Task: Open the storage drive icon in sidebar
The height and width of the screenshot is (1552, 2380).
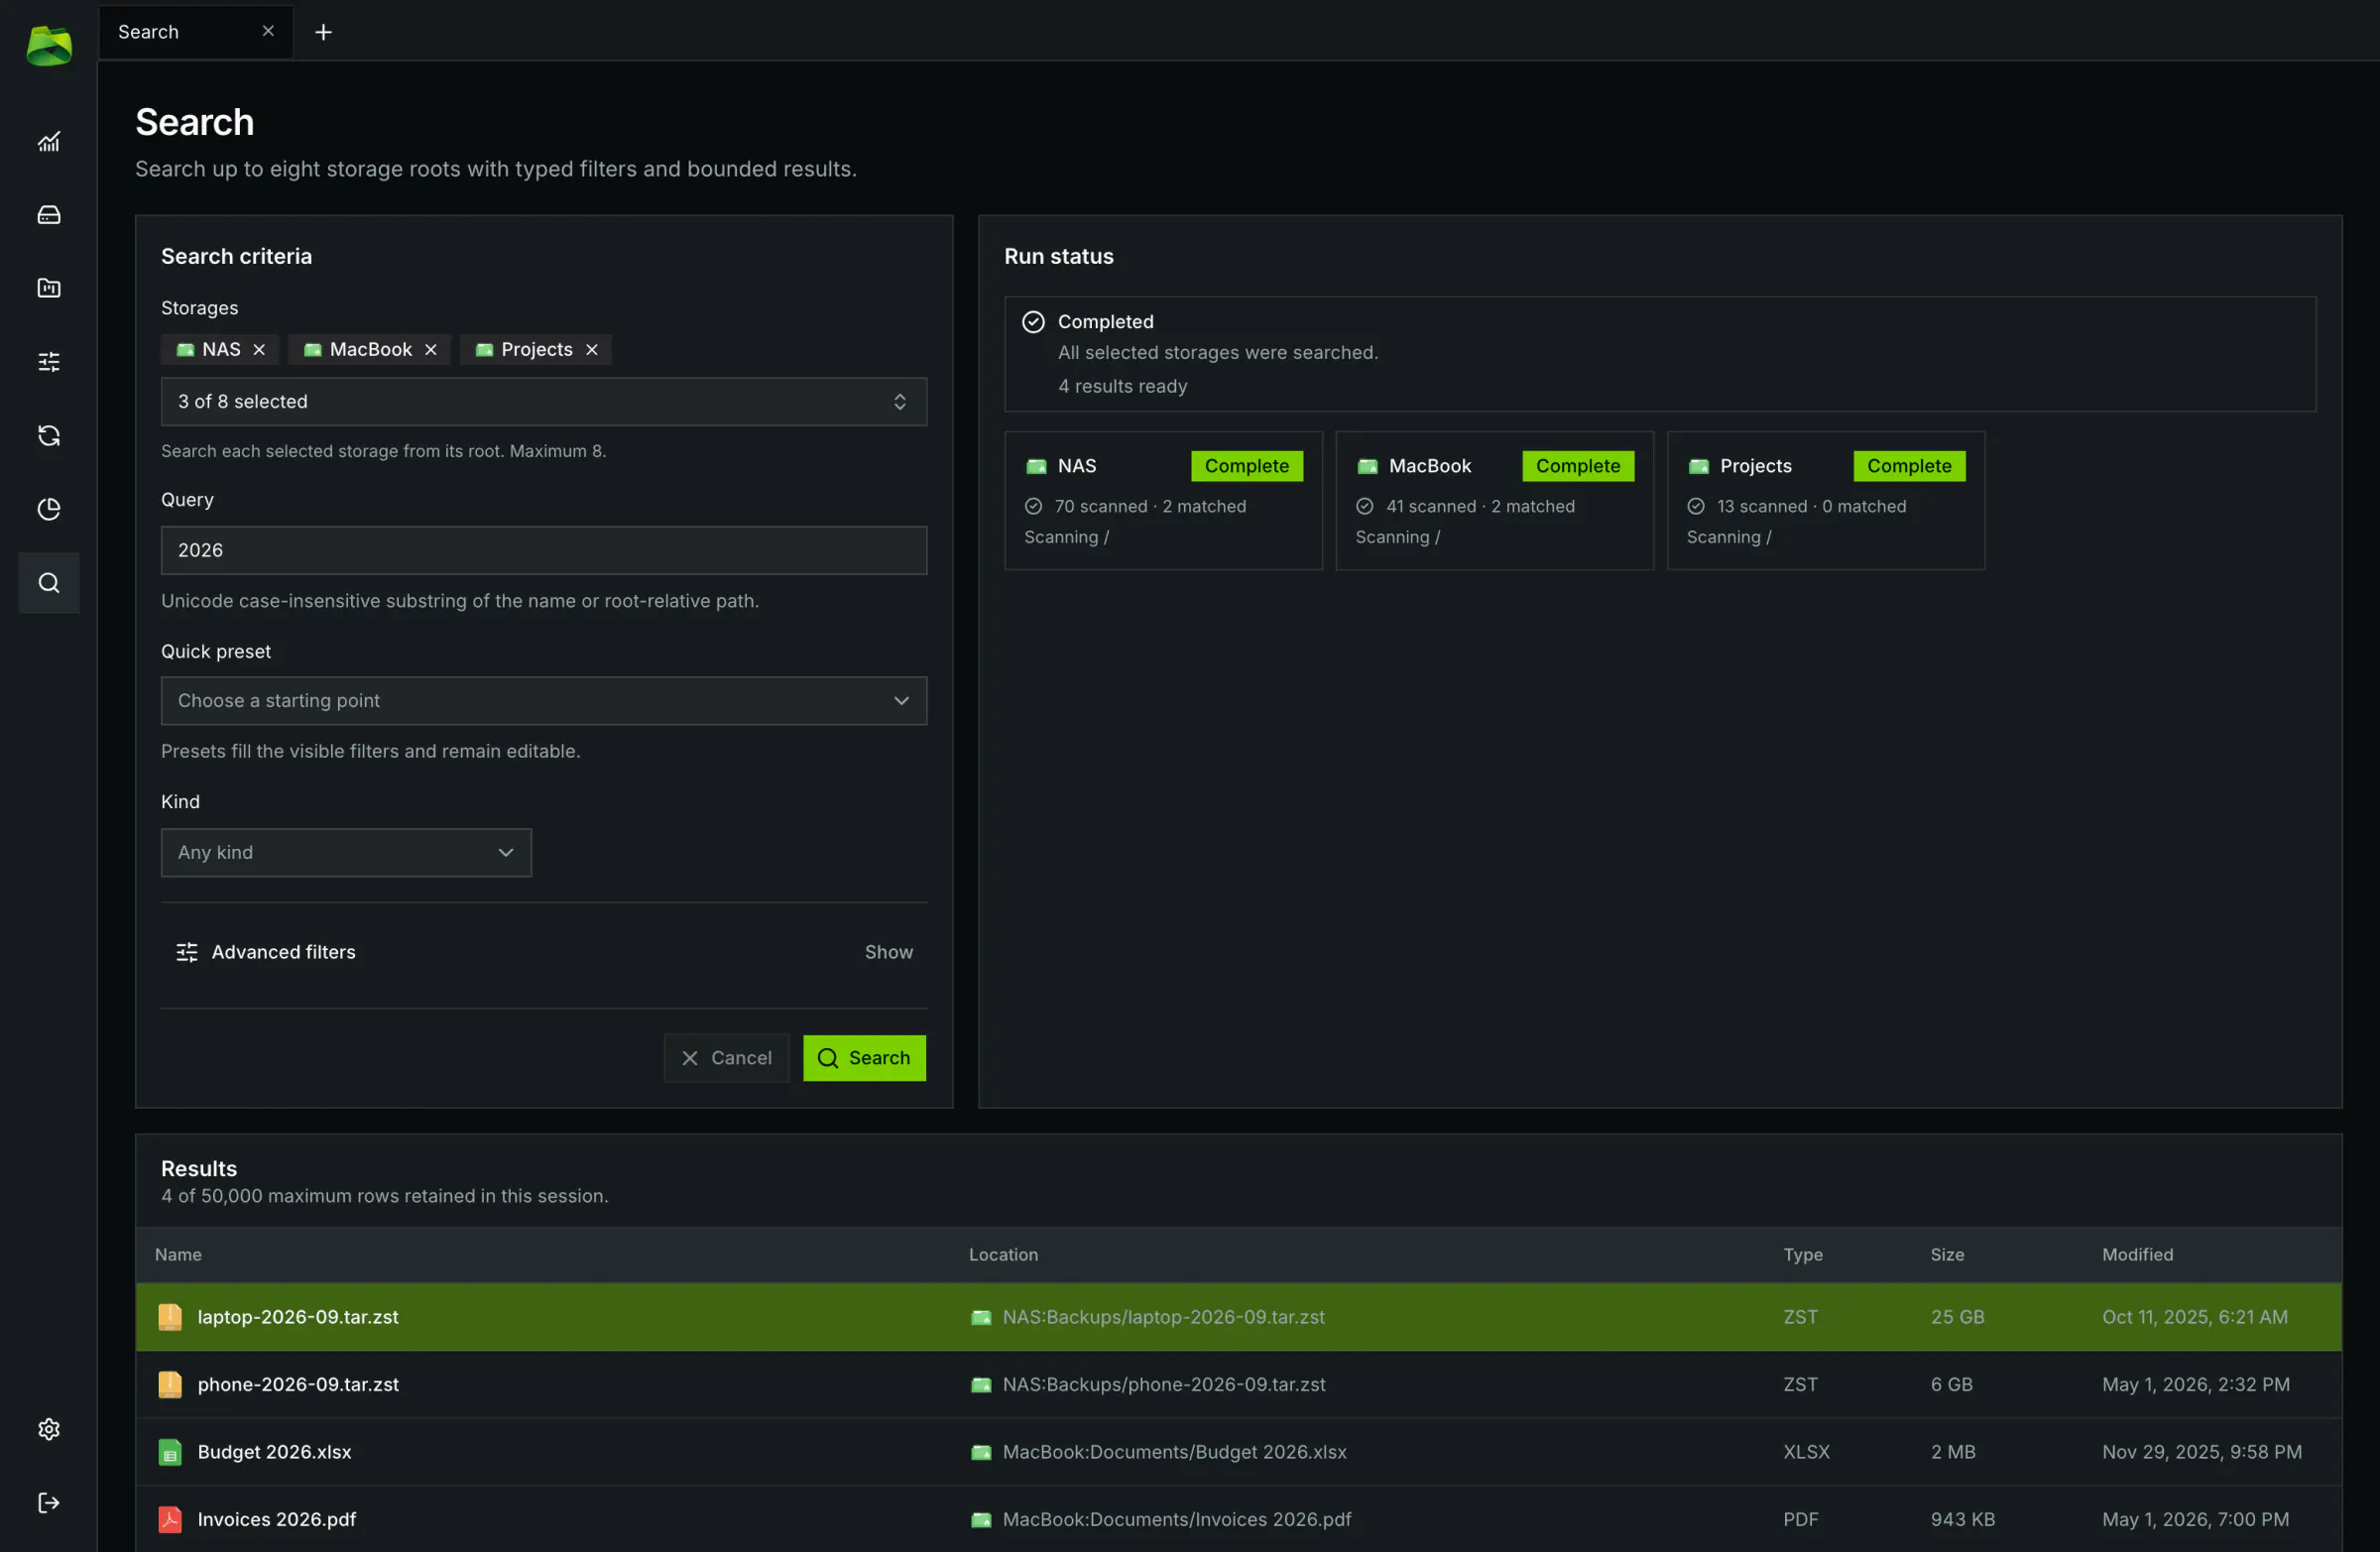Action: (48, 215)
